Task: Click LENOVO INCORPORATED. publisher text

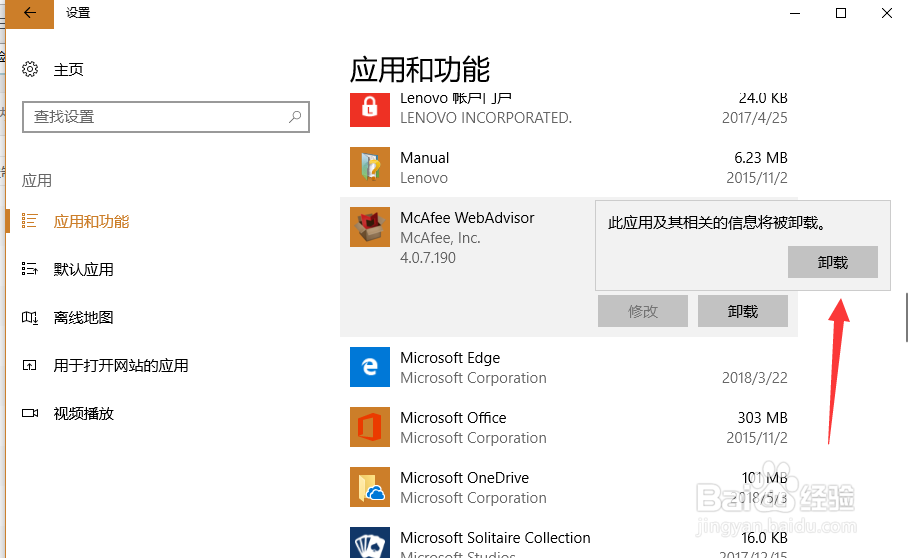Action: click(x=486, y=118)
